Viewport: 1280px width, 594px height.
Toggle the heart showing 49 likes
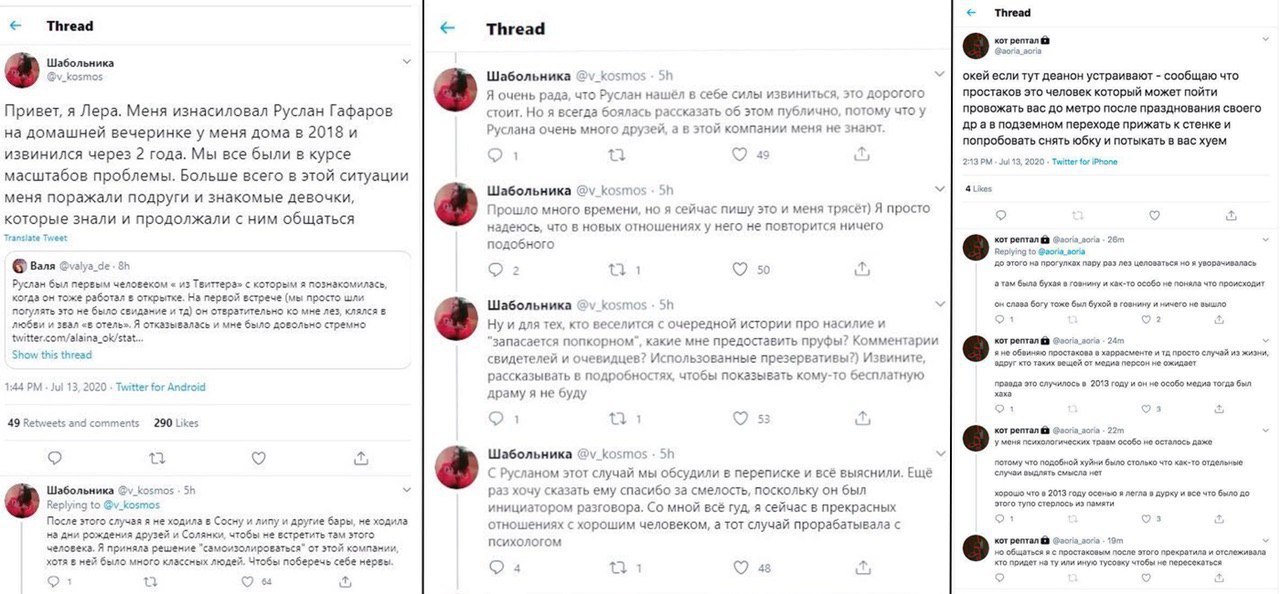pyautogui.click(x=740, y=155)
